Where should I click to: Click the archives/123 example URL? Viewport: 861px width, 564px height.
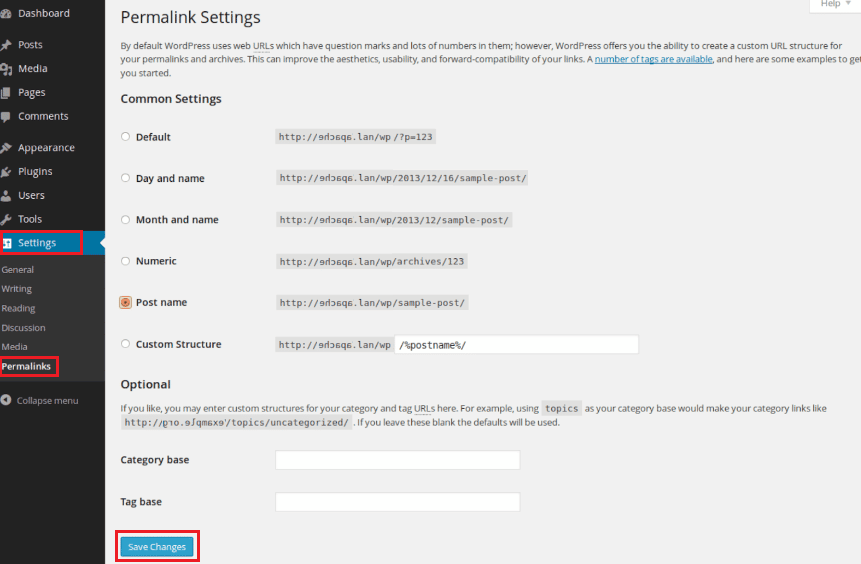point(372,261)
